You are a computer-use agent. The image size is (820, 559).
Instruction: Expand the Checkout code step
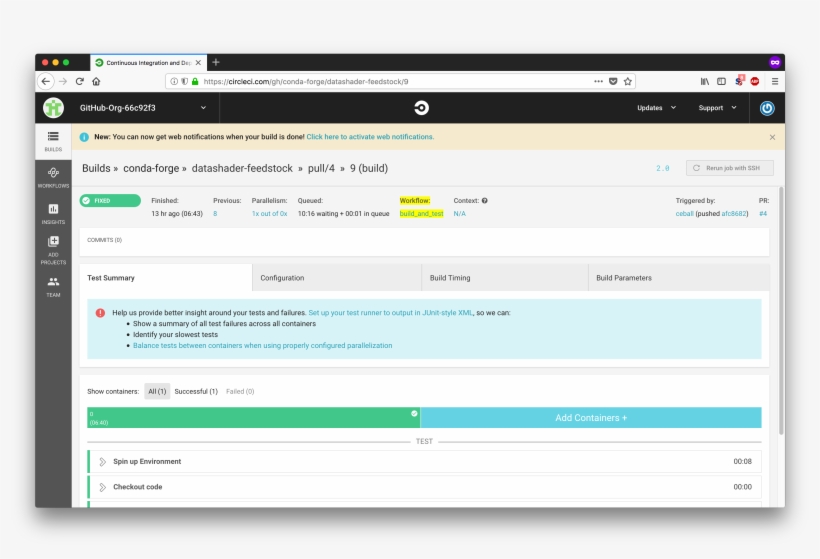137,487
